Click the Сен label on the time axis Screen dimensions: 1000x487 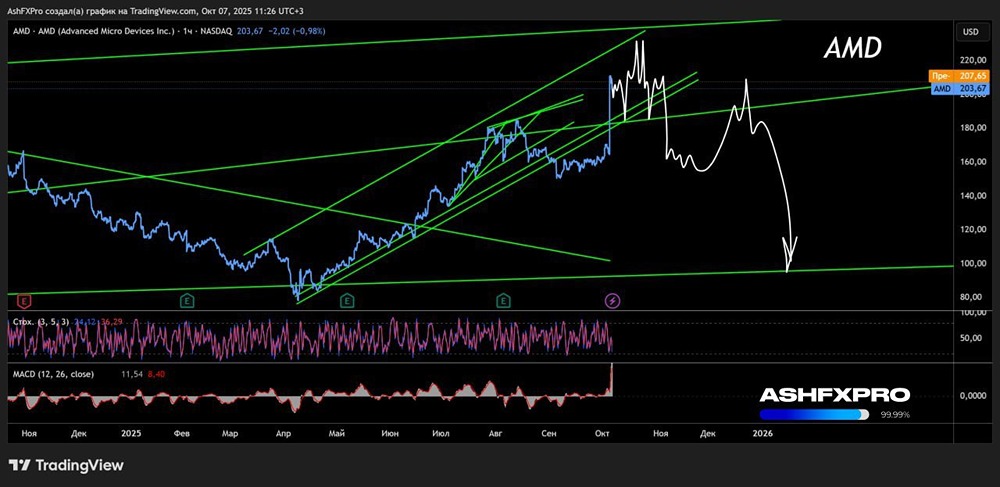[548, 433]
